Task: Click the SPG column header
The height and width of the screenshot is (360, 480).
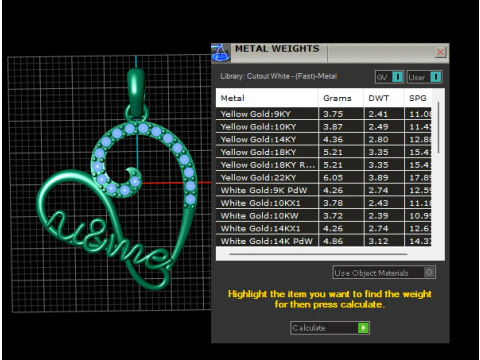Action: click(418, 98)
